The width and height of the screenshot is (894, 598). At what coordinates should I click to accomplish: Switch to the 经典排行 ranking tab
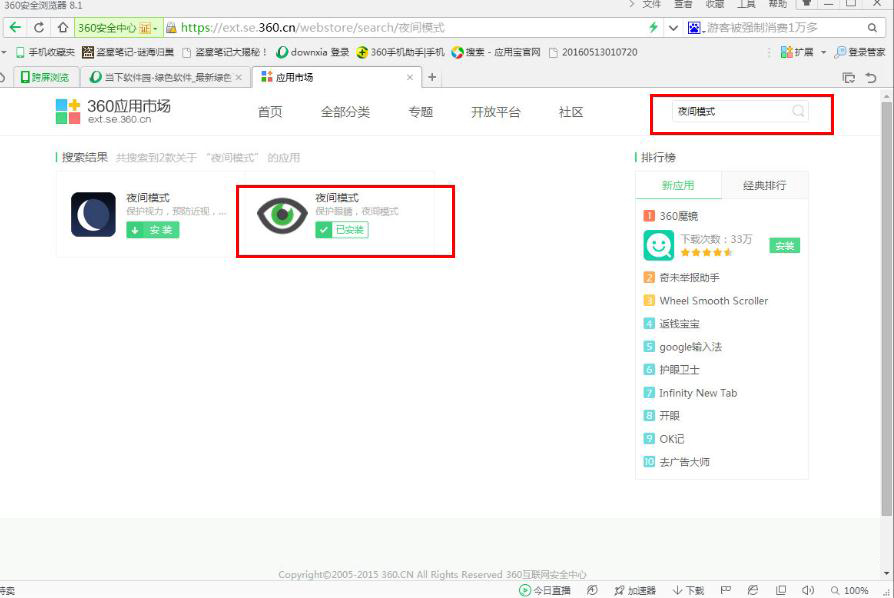(764, 185)
